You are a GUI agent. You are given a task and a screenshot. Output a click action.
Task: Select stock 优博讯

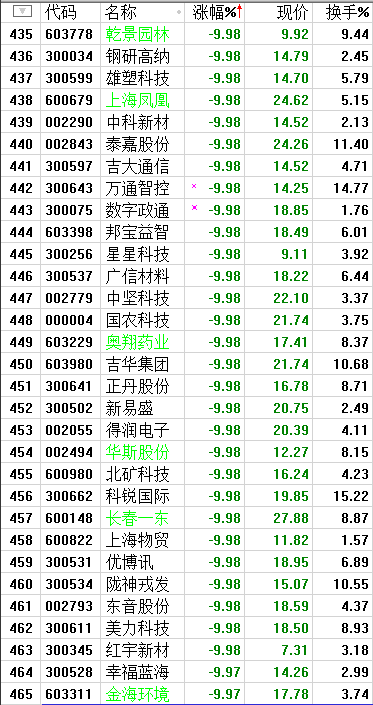129,563
